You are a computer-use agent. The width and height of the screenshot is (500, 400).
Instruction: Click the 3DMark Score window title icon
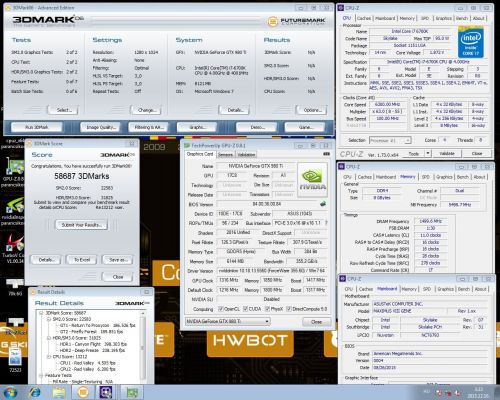[29, 144]
